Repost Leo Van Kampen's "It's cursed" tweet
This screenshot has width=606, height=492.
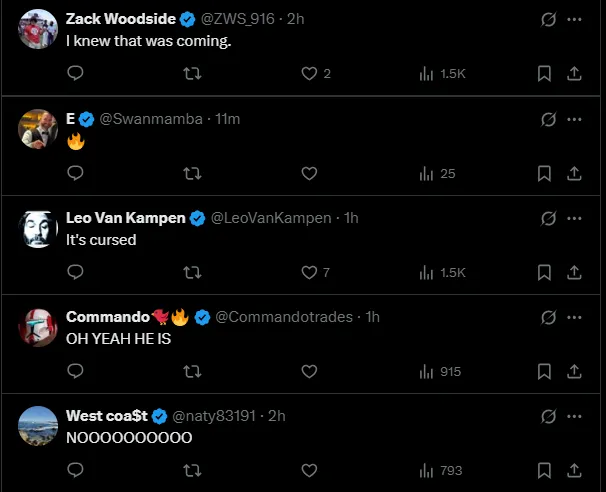point(192,272)
